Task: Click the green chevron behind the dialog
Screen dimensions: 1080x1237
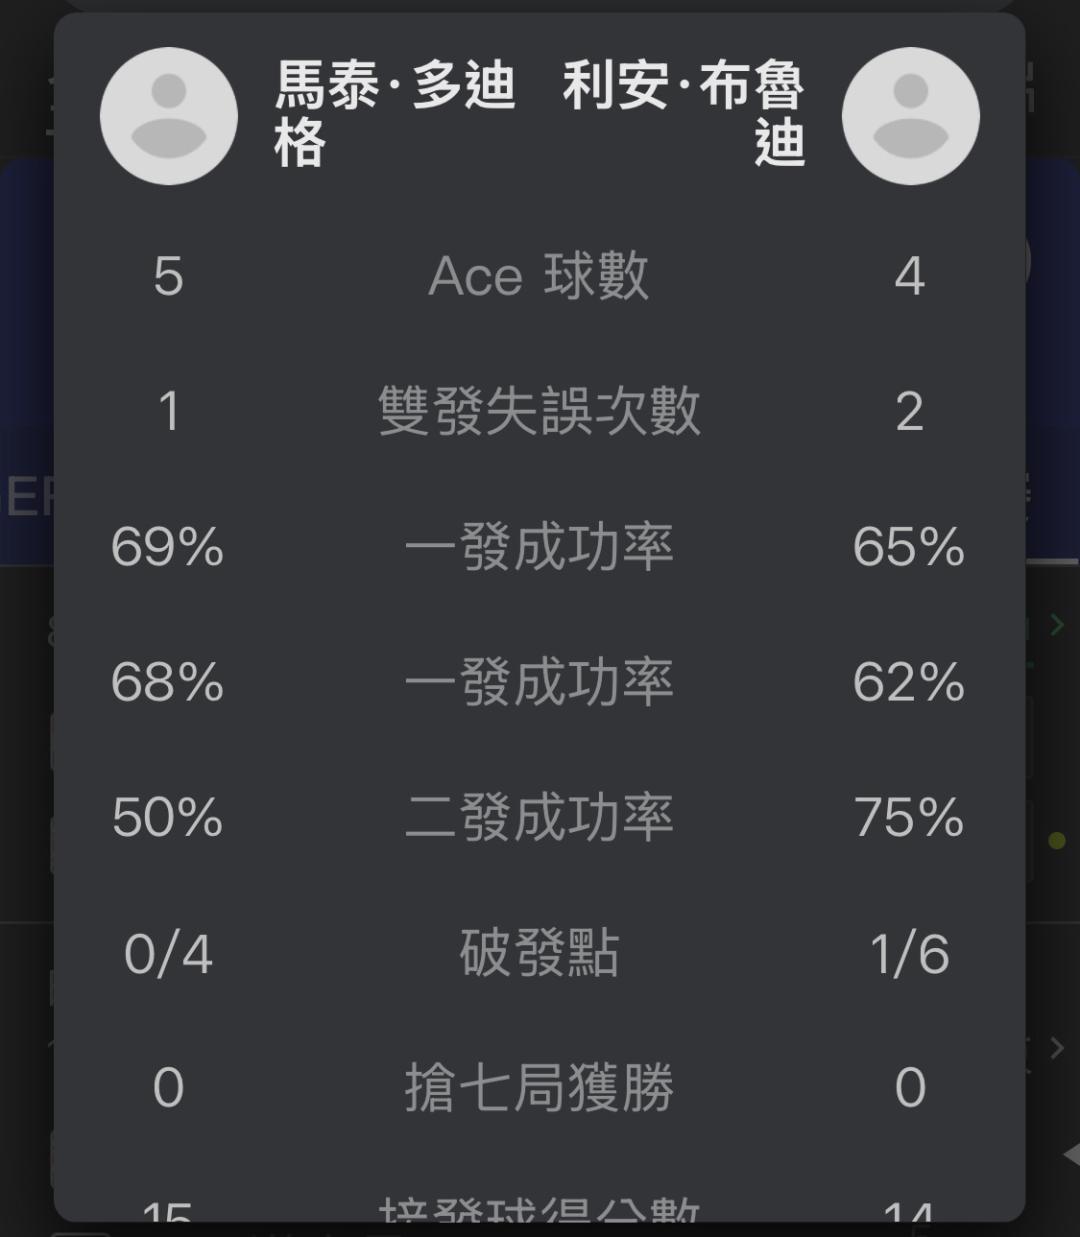Action: click(x=1057, y=625)
